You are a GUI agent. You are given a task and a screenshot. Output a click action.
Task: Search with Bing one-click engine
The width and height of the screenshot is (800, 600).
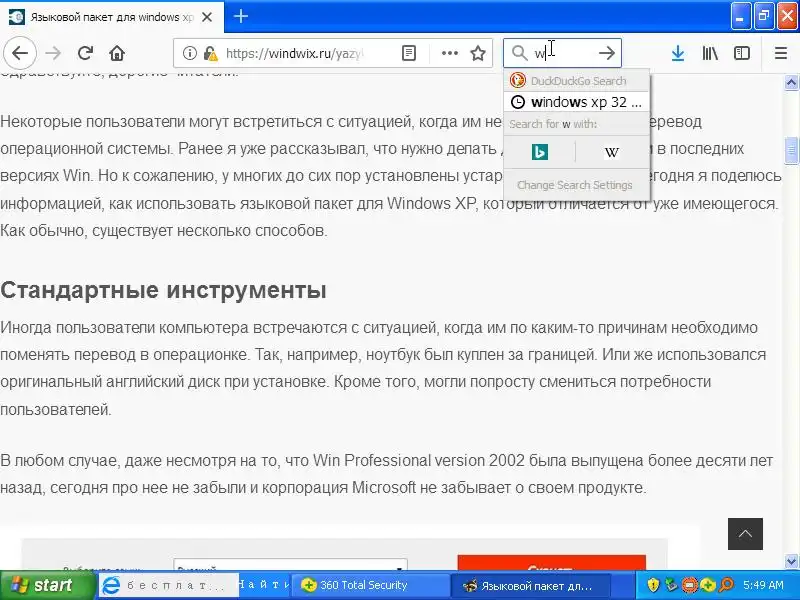540,152
